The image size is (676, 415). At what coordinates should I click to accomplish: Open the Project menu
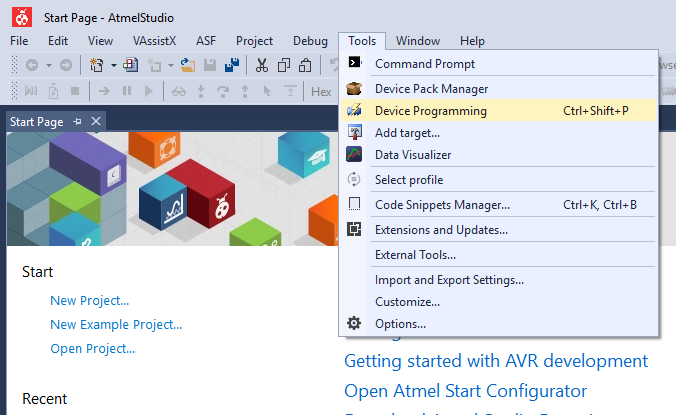[254, 41]
